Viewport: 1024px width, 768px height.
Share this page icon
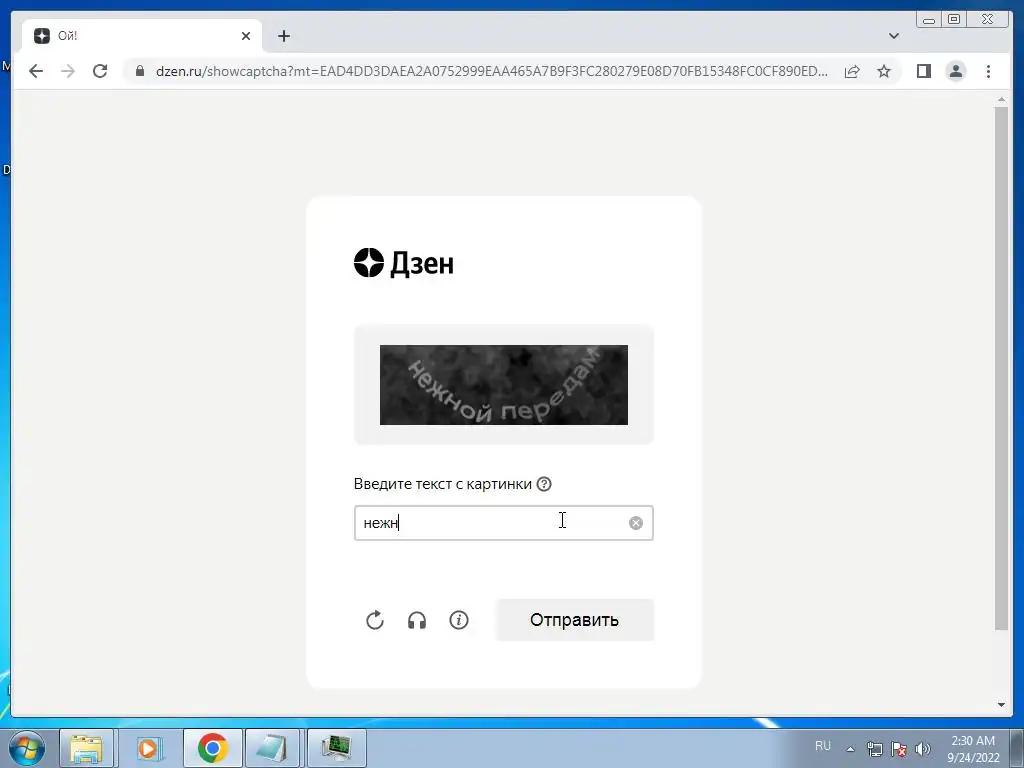(852, 71)
